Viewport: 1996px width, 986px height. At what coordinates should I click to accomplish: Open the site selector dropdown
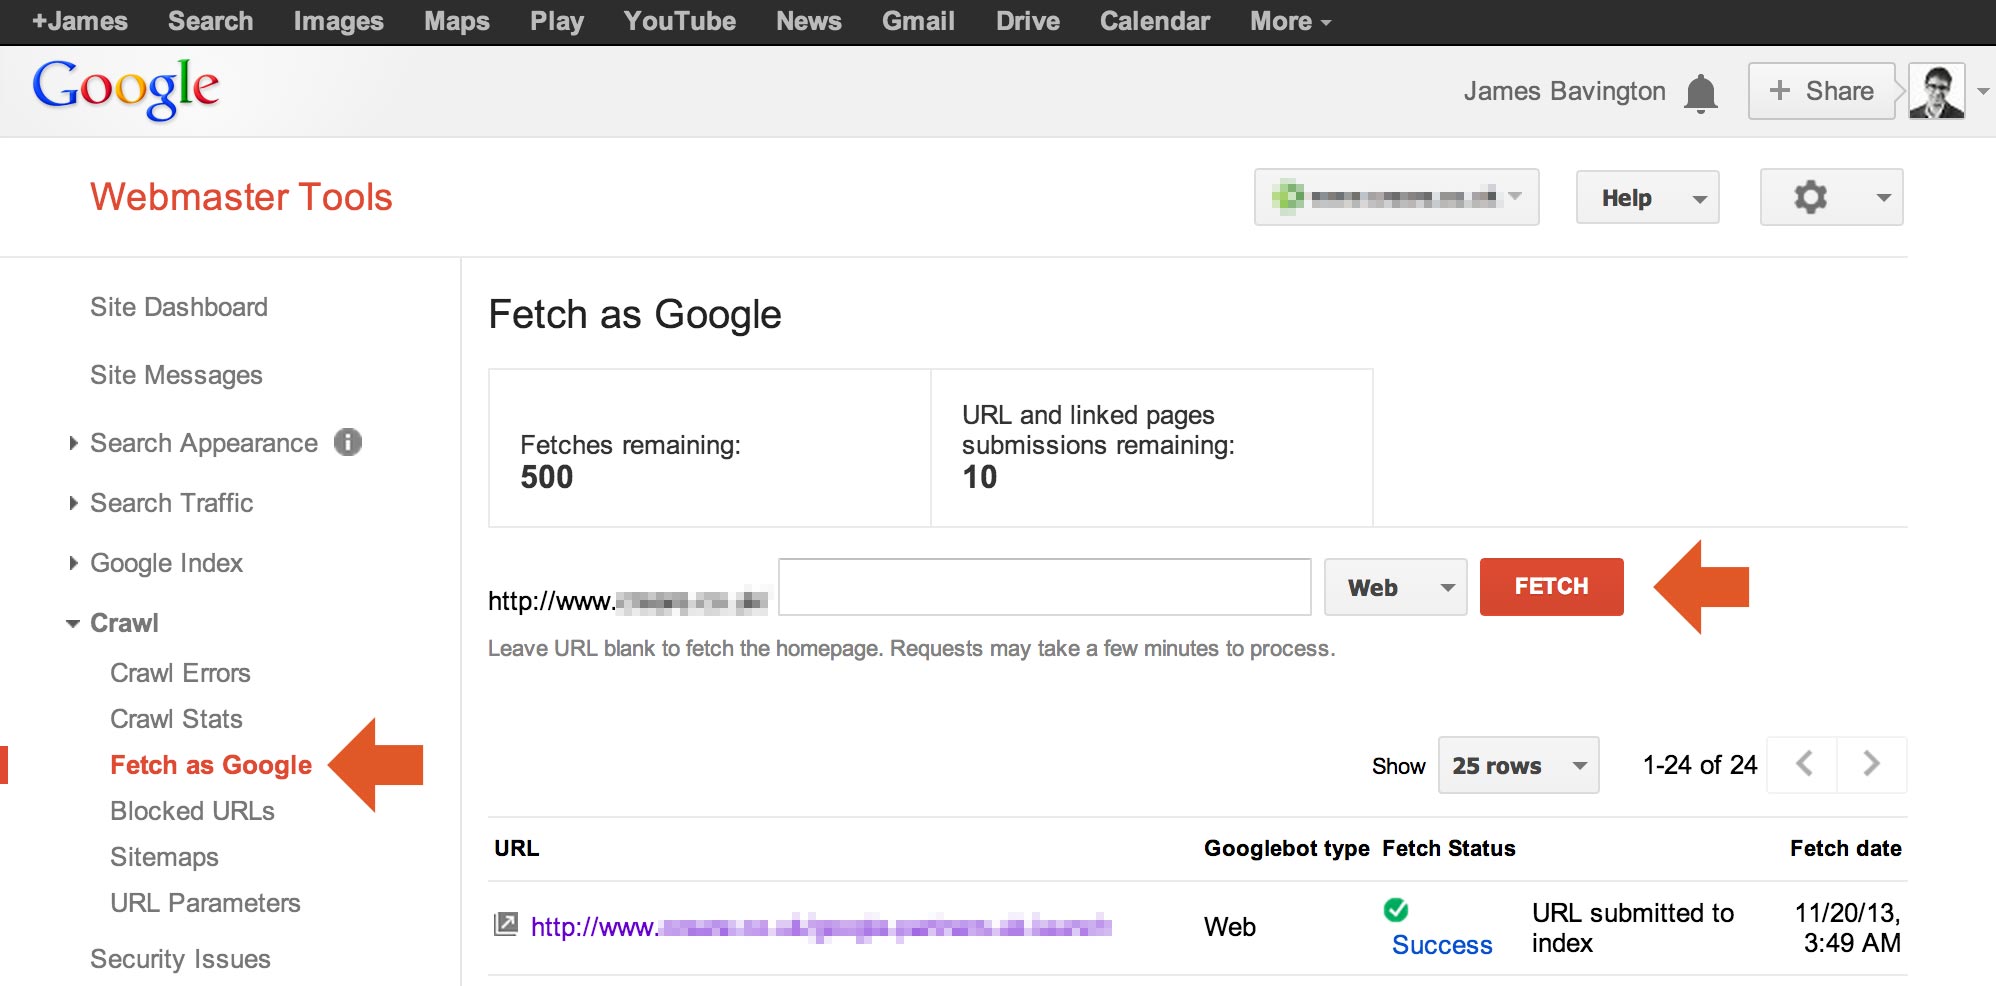pos(1396,197)
